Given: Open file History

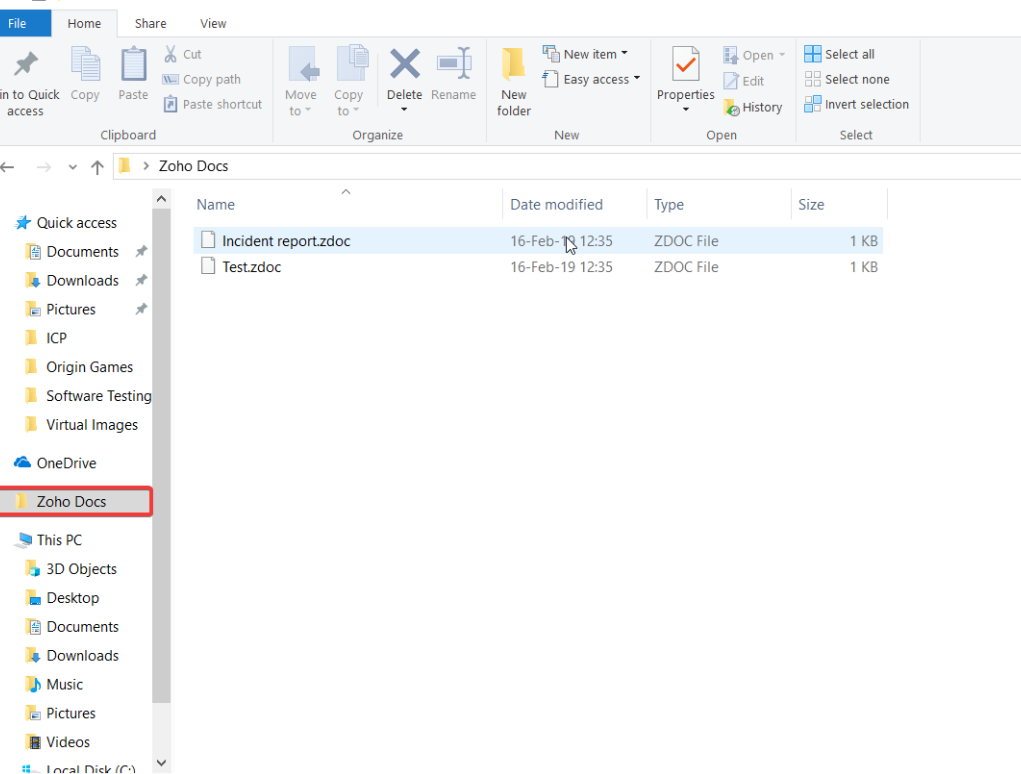Looking at the screenshot, I should tap(753, 107).
